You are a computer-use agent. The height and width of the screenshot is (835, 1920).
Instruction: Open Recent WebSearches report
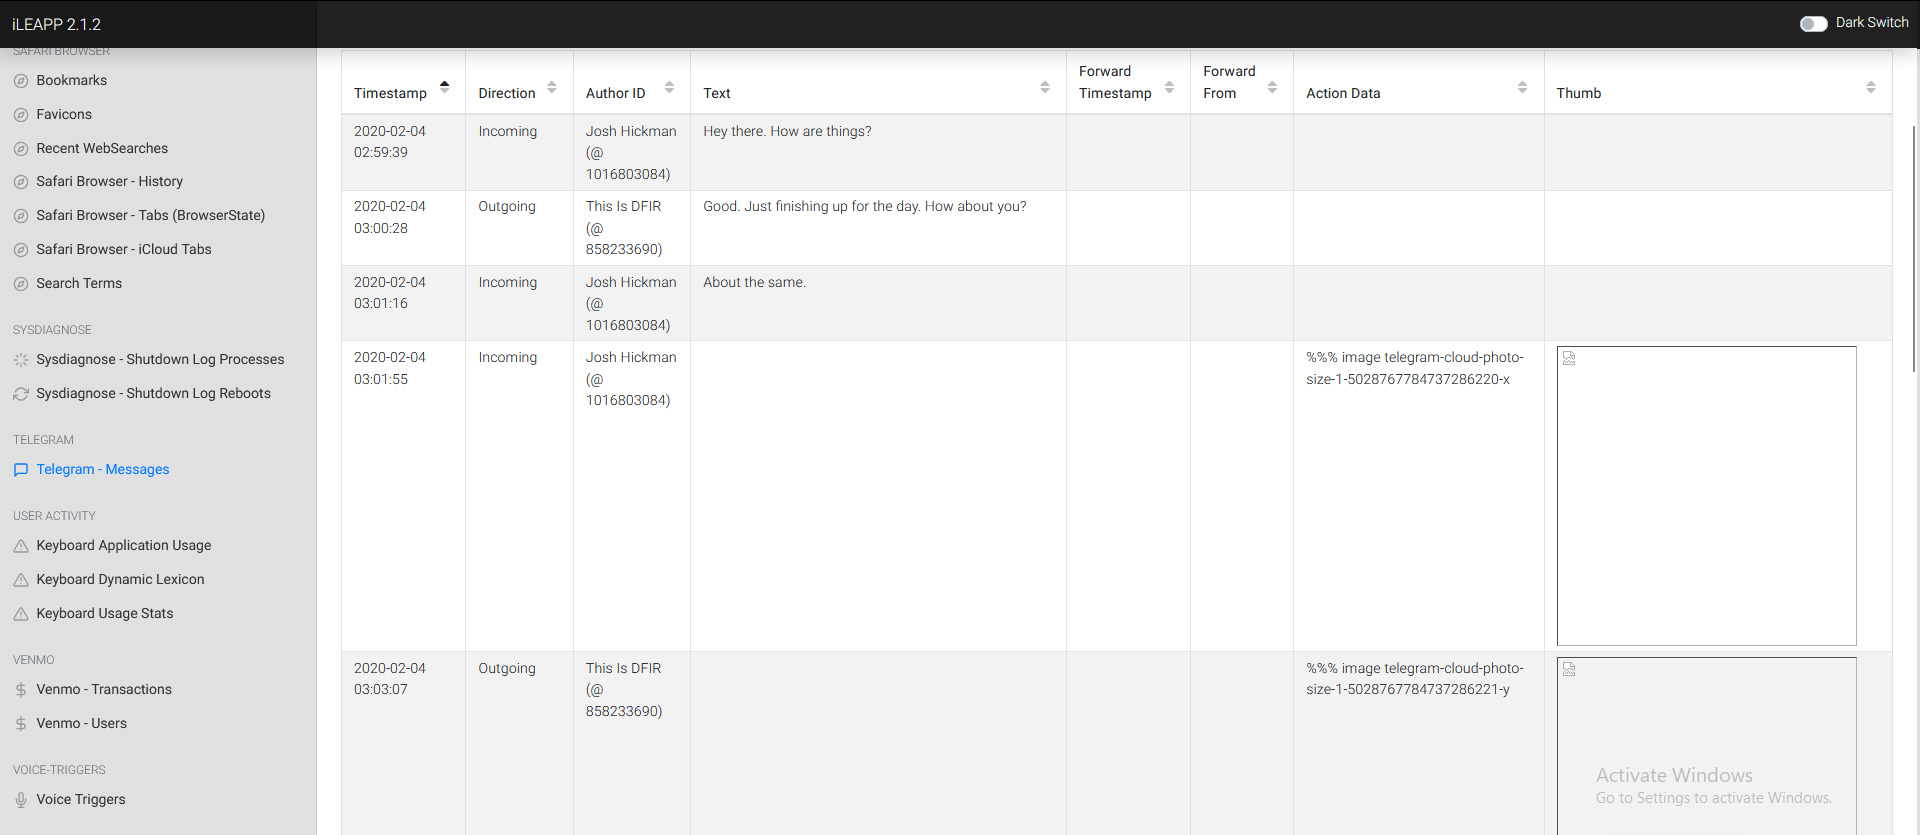102,148
